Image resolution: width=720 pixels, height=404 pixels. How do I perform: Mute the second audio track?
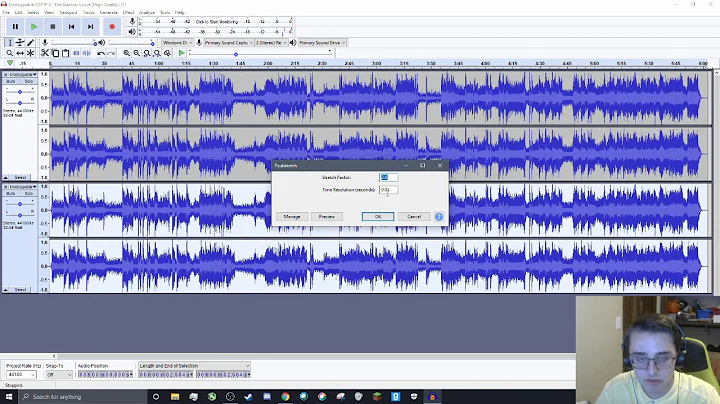coord(11,194)
